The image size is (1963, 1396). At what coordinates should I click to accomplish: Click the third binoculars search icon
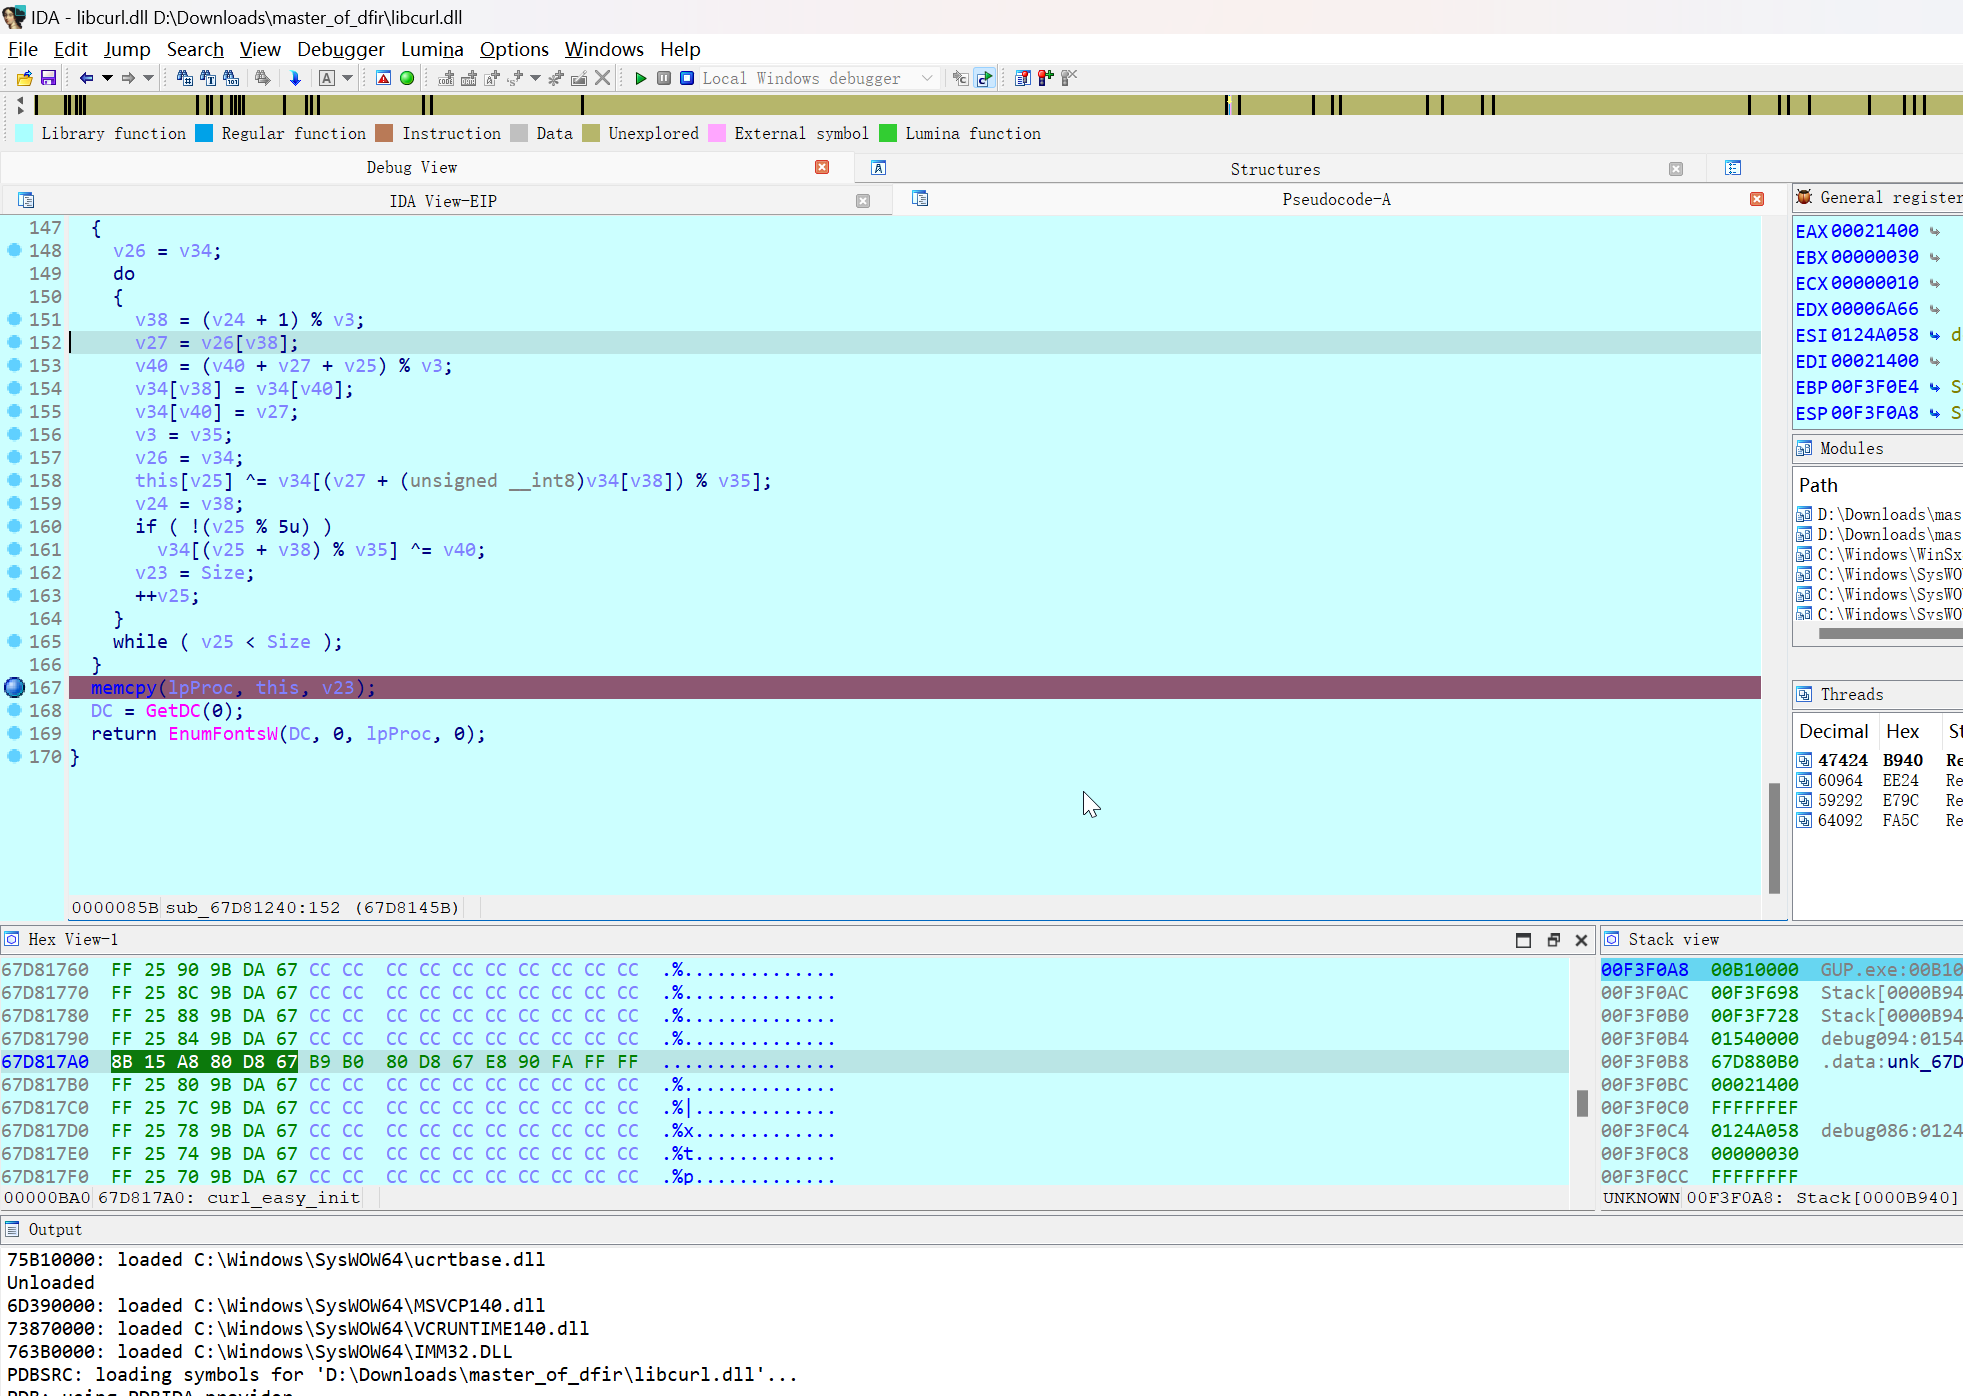pyautogui.click(x=231, y=78)
